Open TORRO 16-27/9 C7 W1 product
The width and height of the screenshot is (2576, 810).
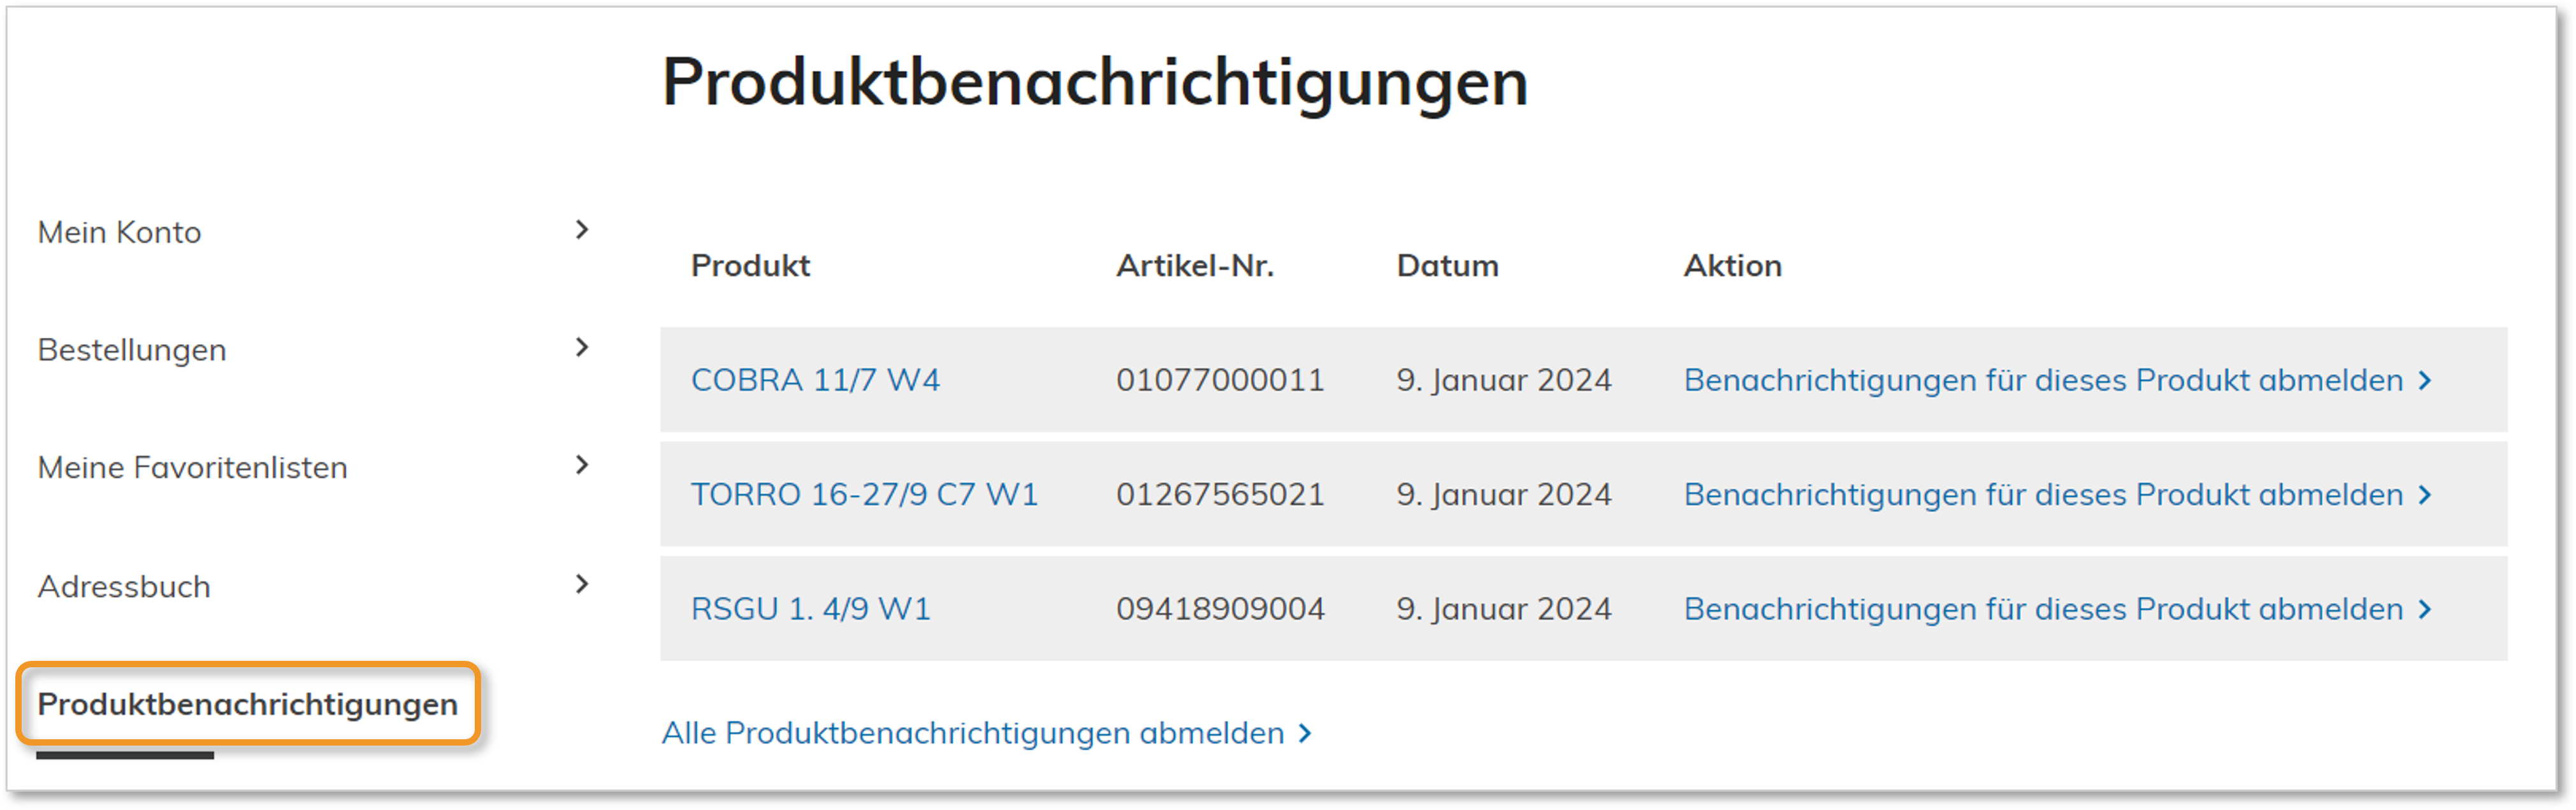[864, 494]
